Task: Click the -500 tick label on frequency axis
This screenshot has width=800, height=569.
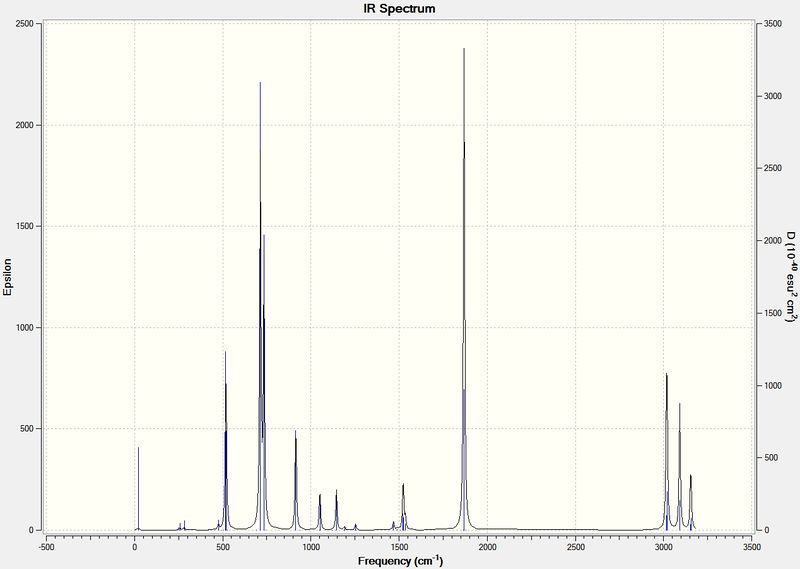Action: pyautogui.click(x=46, y=547)
